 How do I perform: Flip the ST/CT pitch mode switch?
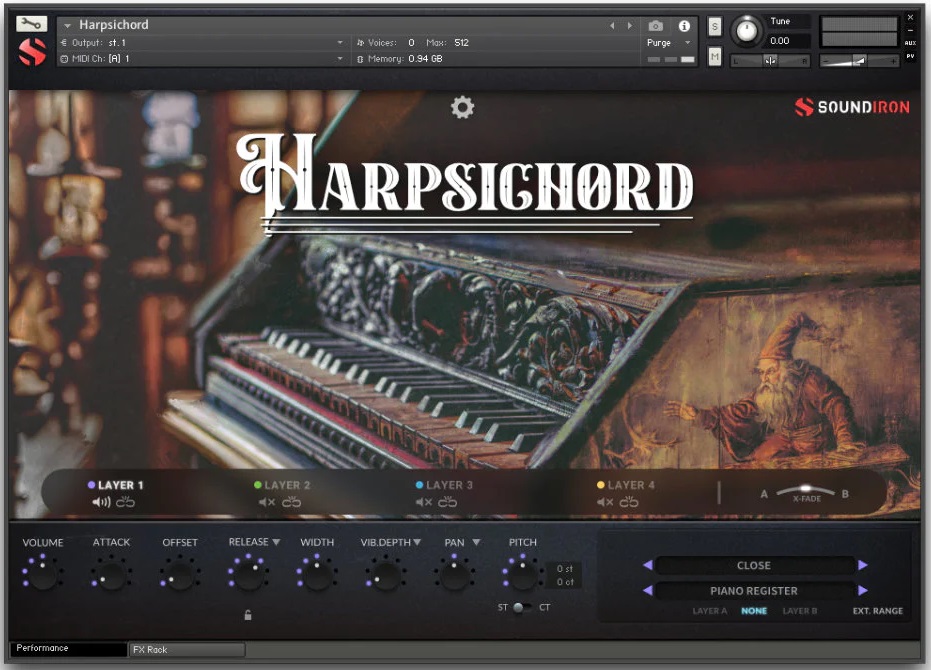[x=521, y=607]
